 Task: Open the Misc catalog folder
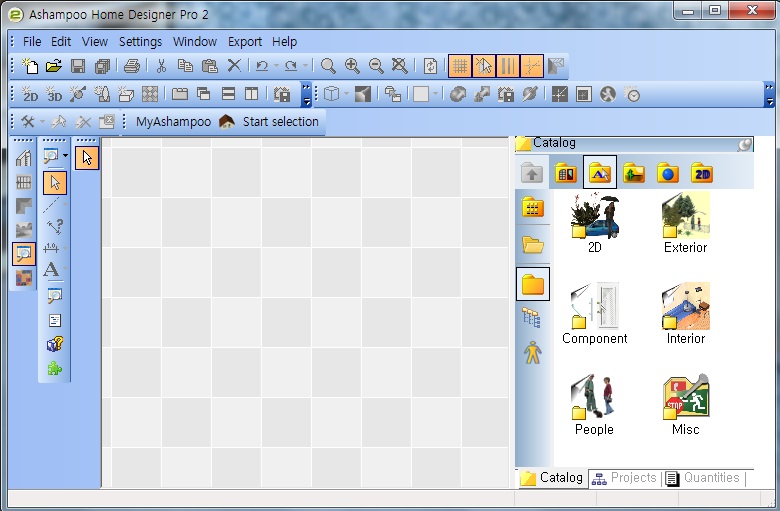pyautogui.click(x=685, y=405)
